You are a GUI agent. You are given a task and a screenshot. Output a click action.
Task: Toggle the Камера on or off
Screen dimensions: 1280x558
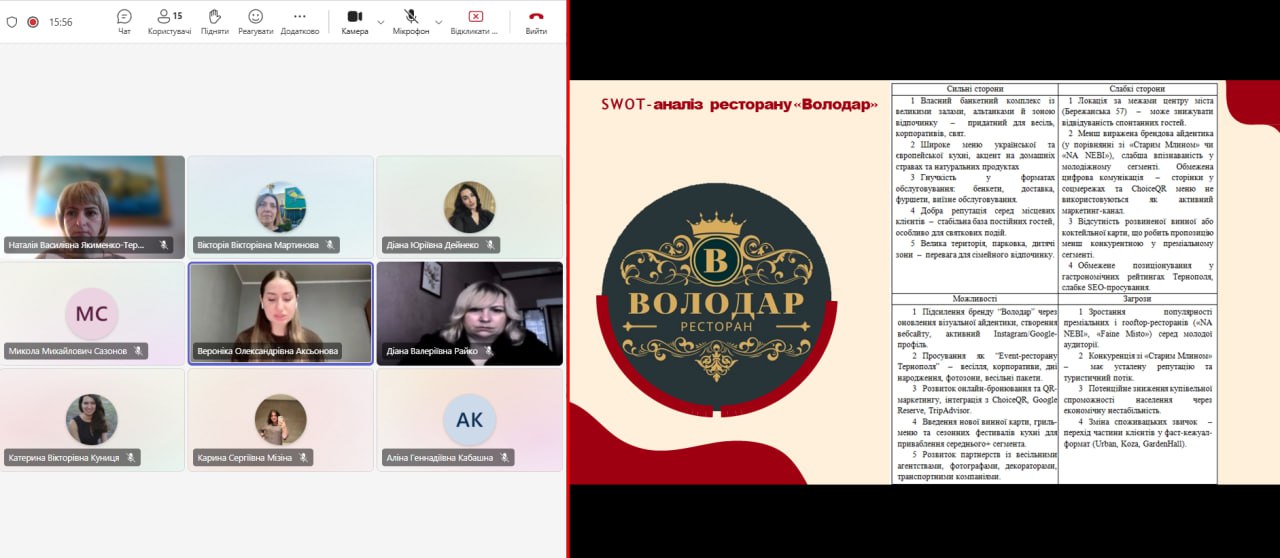(355, 22)
